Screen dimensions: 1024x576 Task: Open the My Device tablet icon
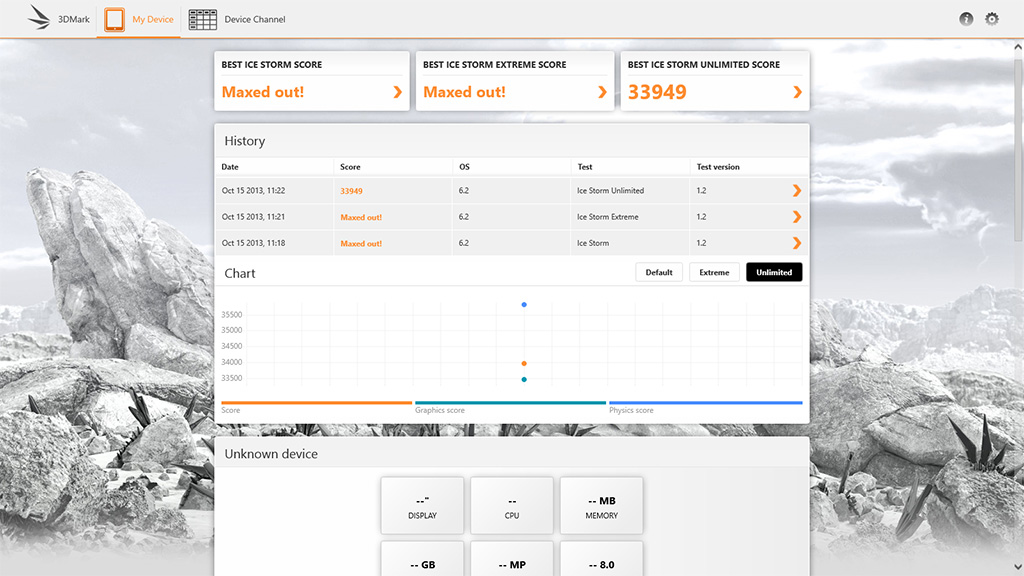pos(114,19)
